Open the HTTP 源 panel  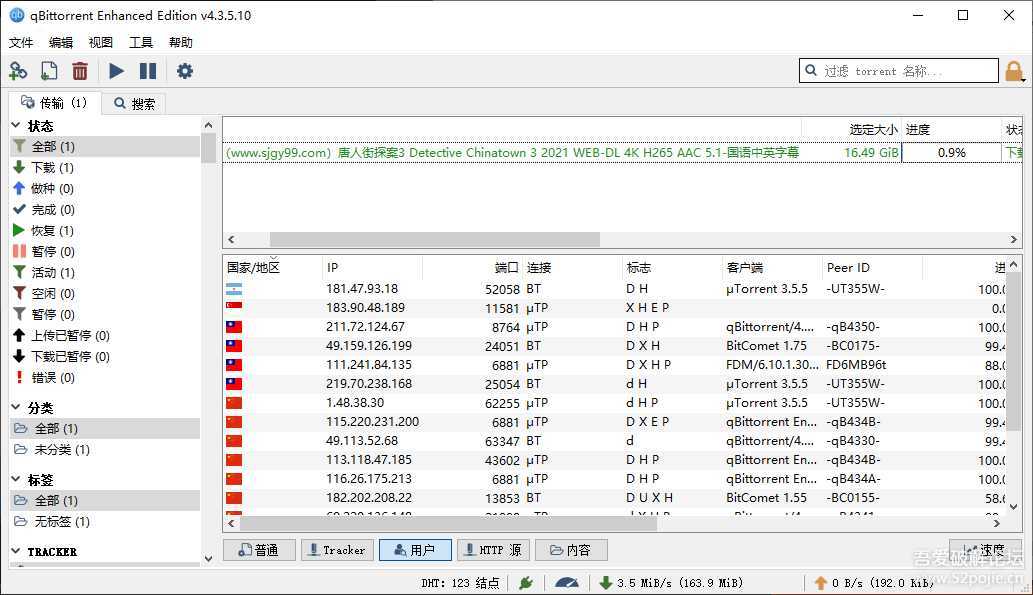point(493,550)
